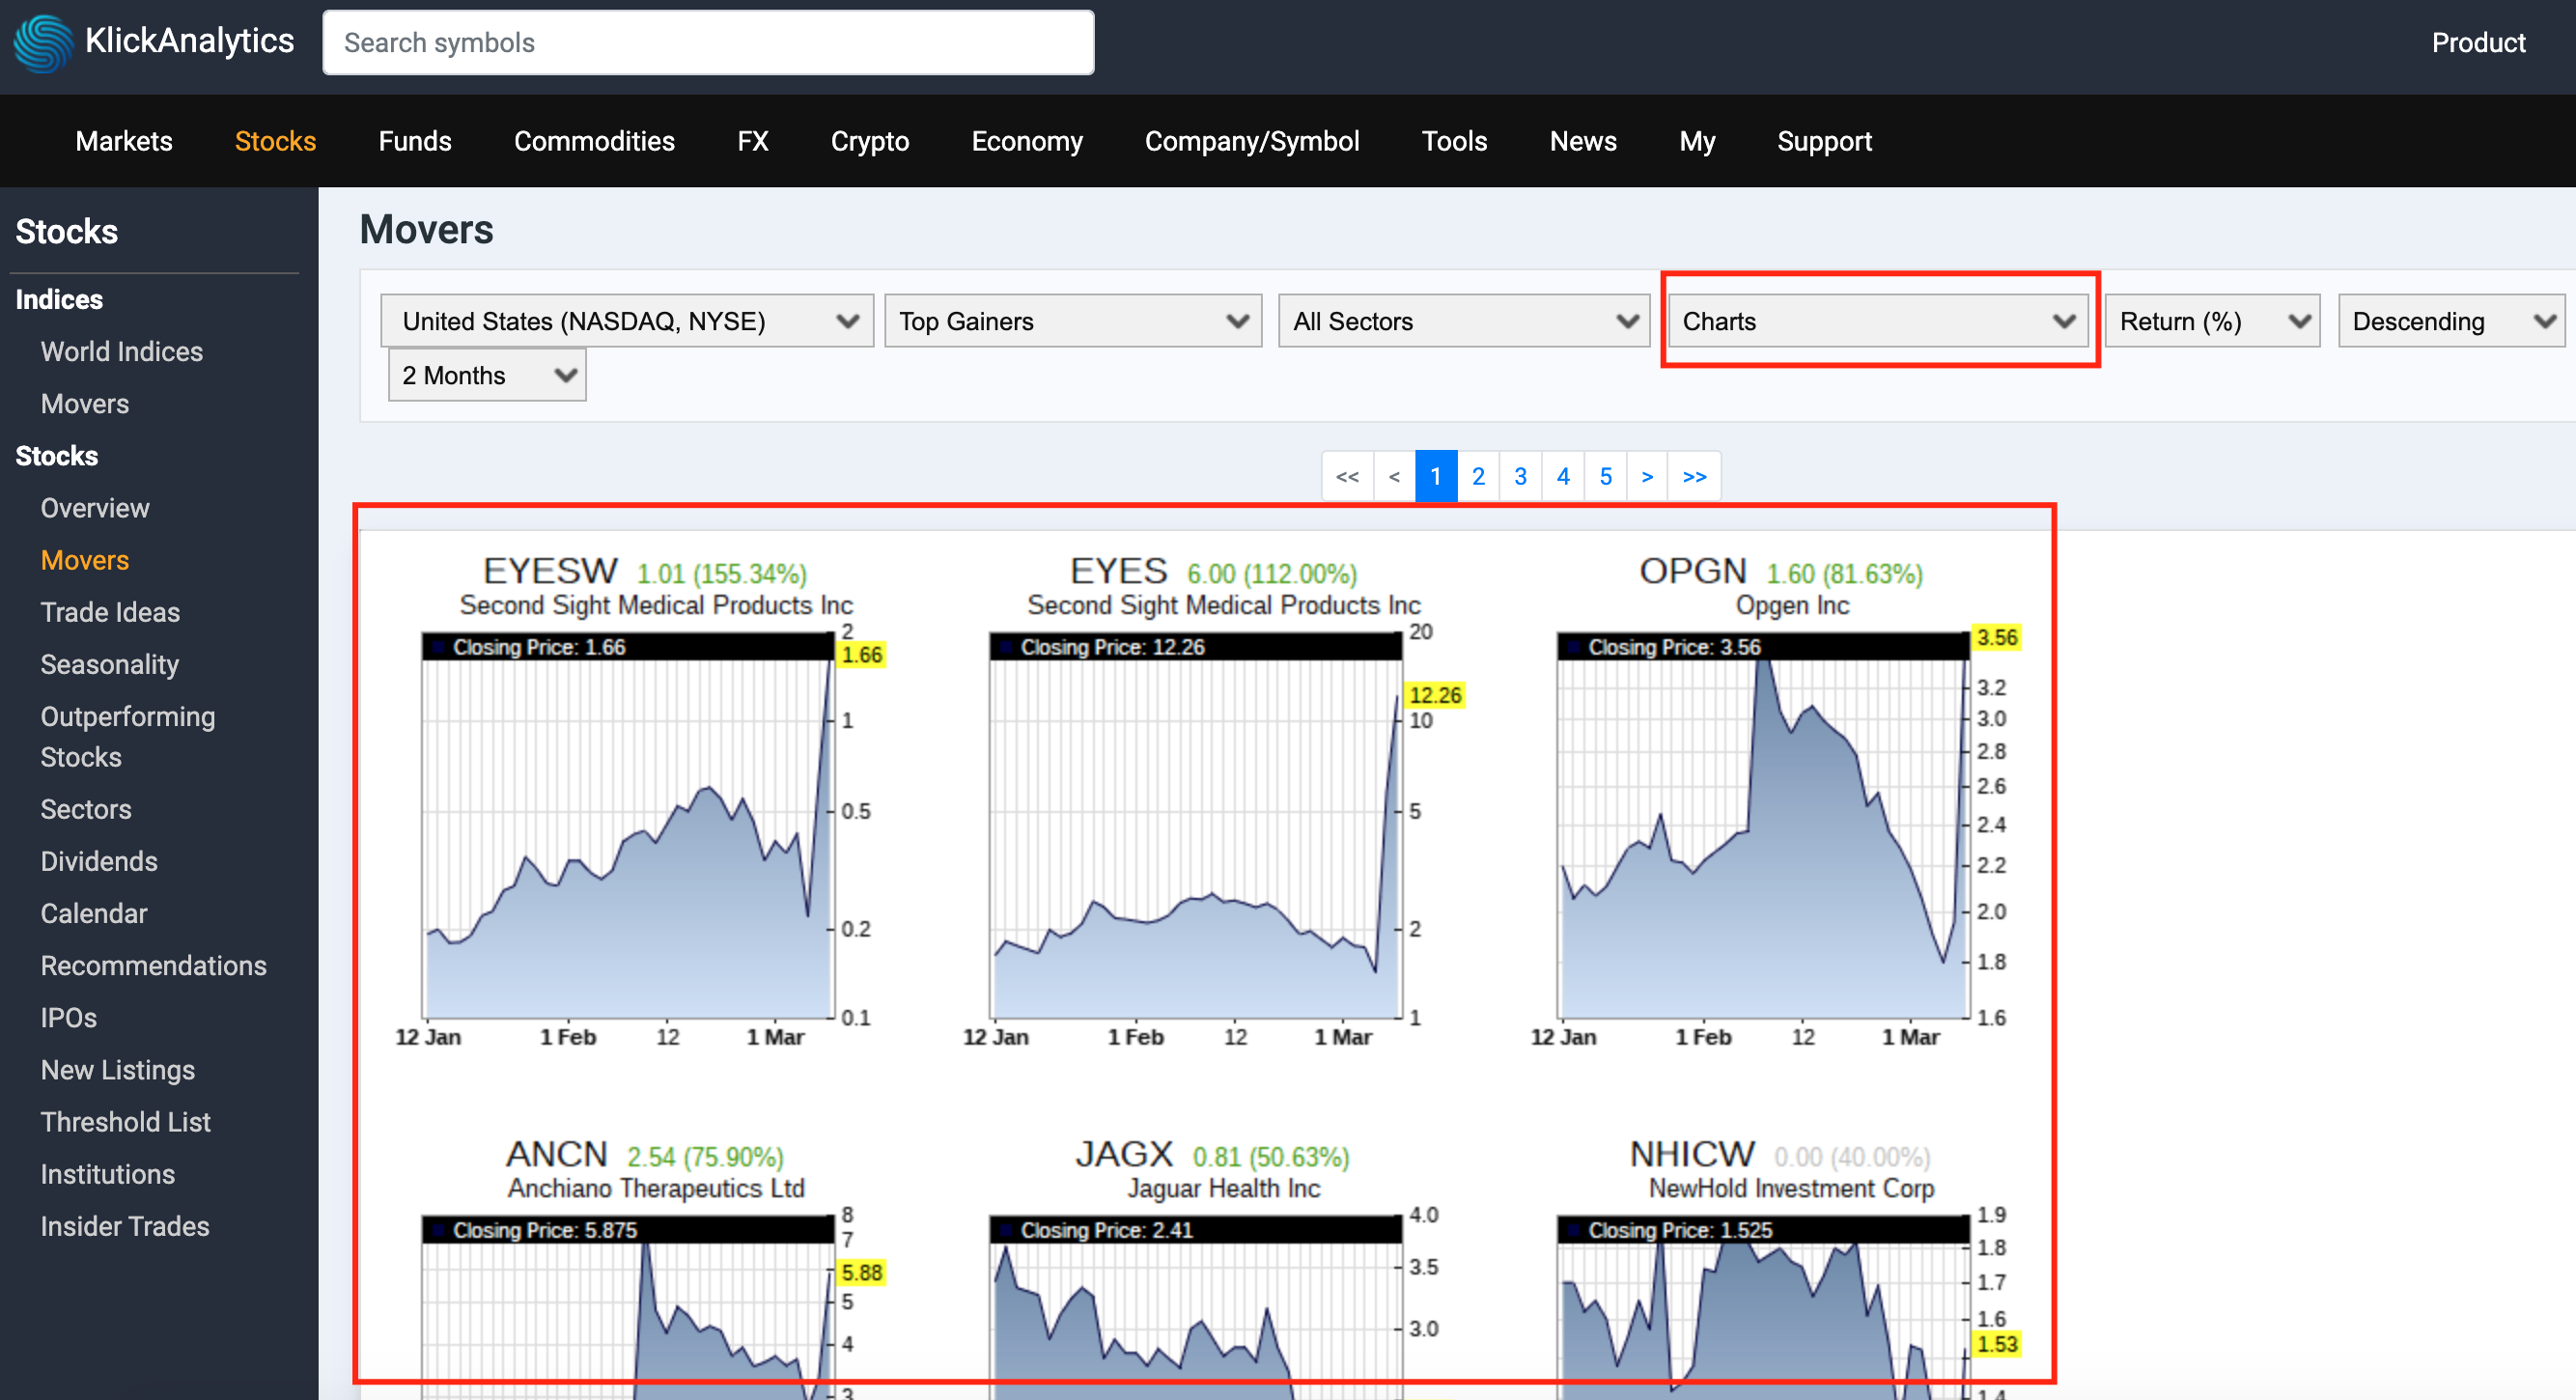Open the Stocks menu in top navigation

pyautogui.click(x=275, y=141)
